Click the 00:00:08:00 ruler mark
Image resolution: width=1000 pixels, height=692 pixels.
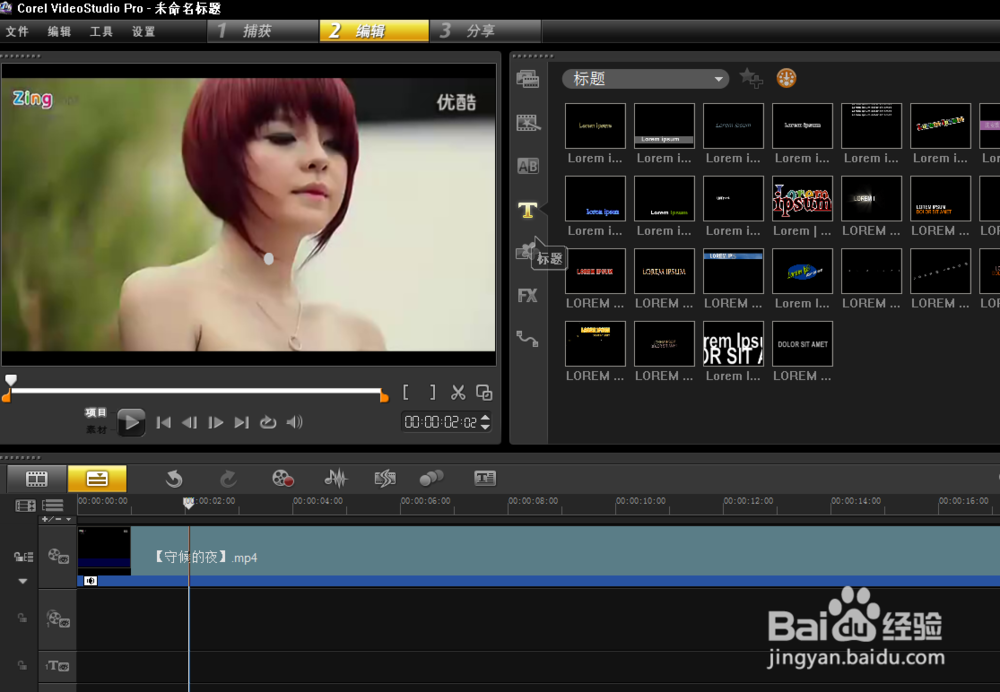pyautogui.click(x=533, y=501)
